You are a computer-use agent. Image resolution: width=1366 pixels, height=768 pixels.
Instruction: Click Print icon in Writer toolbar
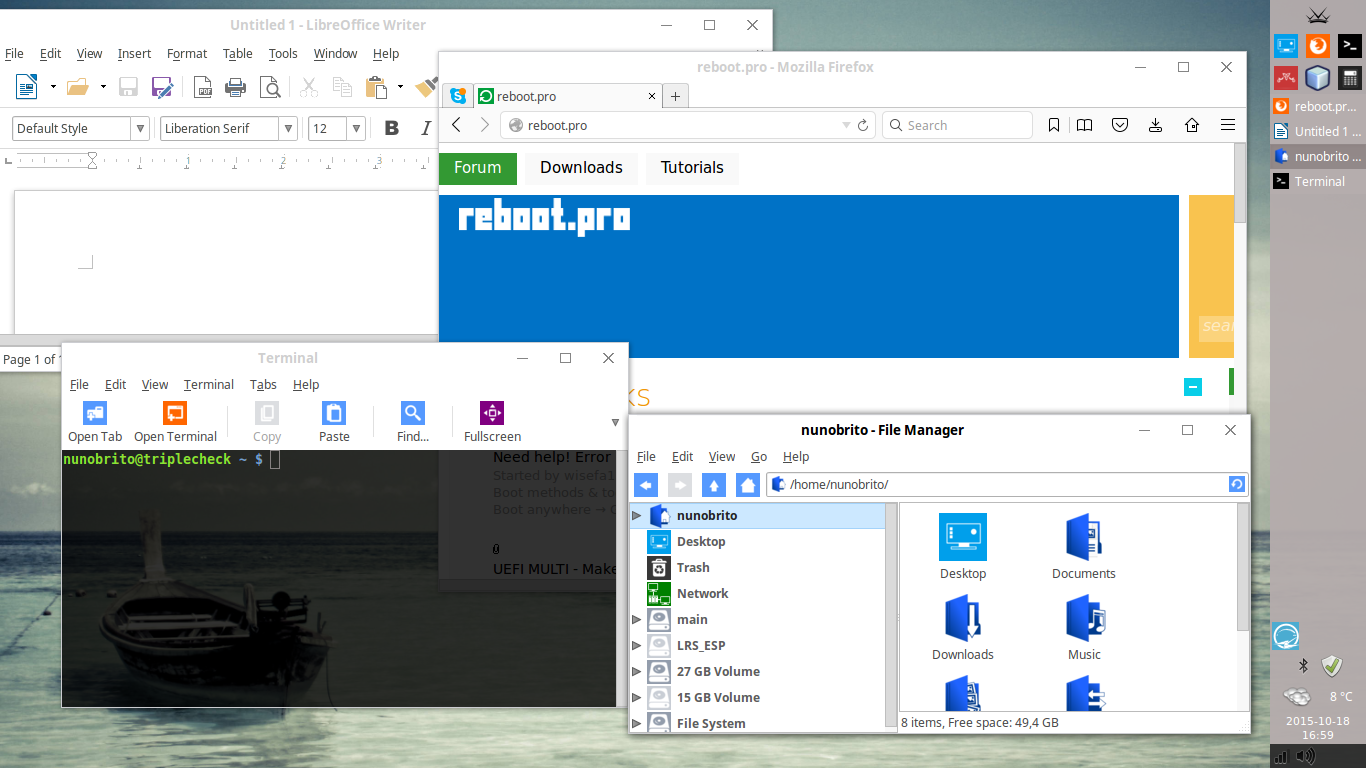235,87
